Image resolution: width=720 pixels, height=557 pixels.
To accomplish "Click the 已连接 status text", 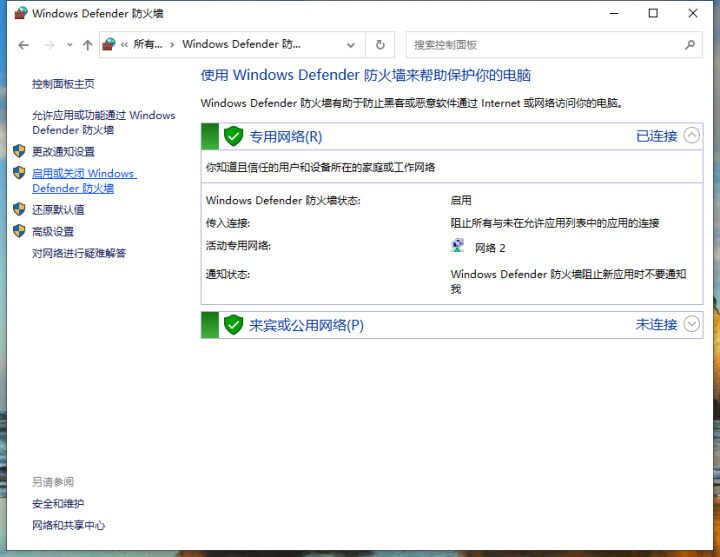I will [657, 136].
